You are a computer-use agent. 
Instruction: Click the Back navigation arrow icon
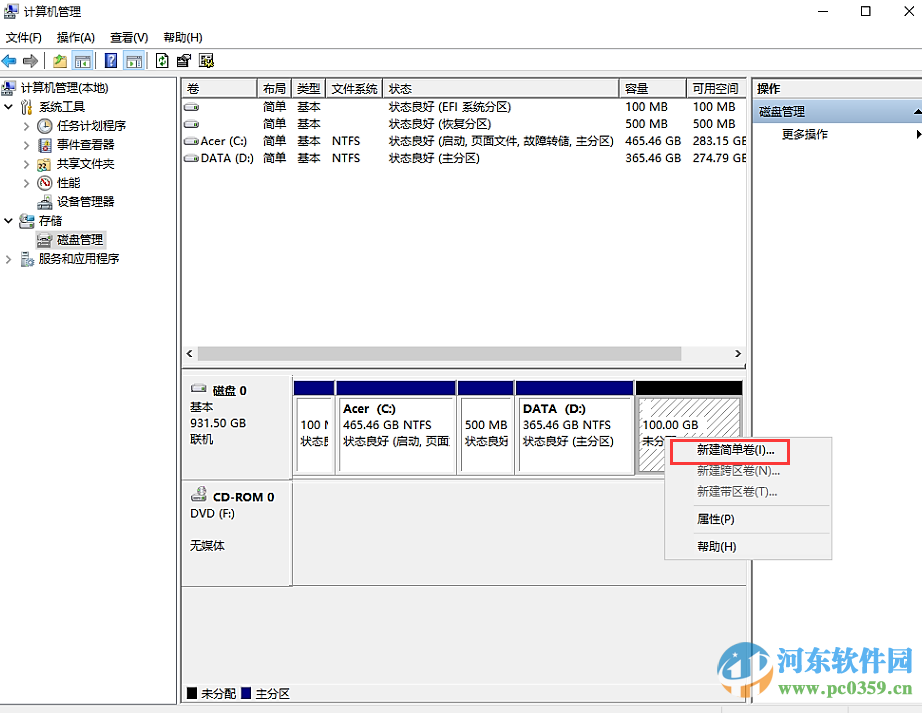[x=10, y=60]
